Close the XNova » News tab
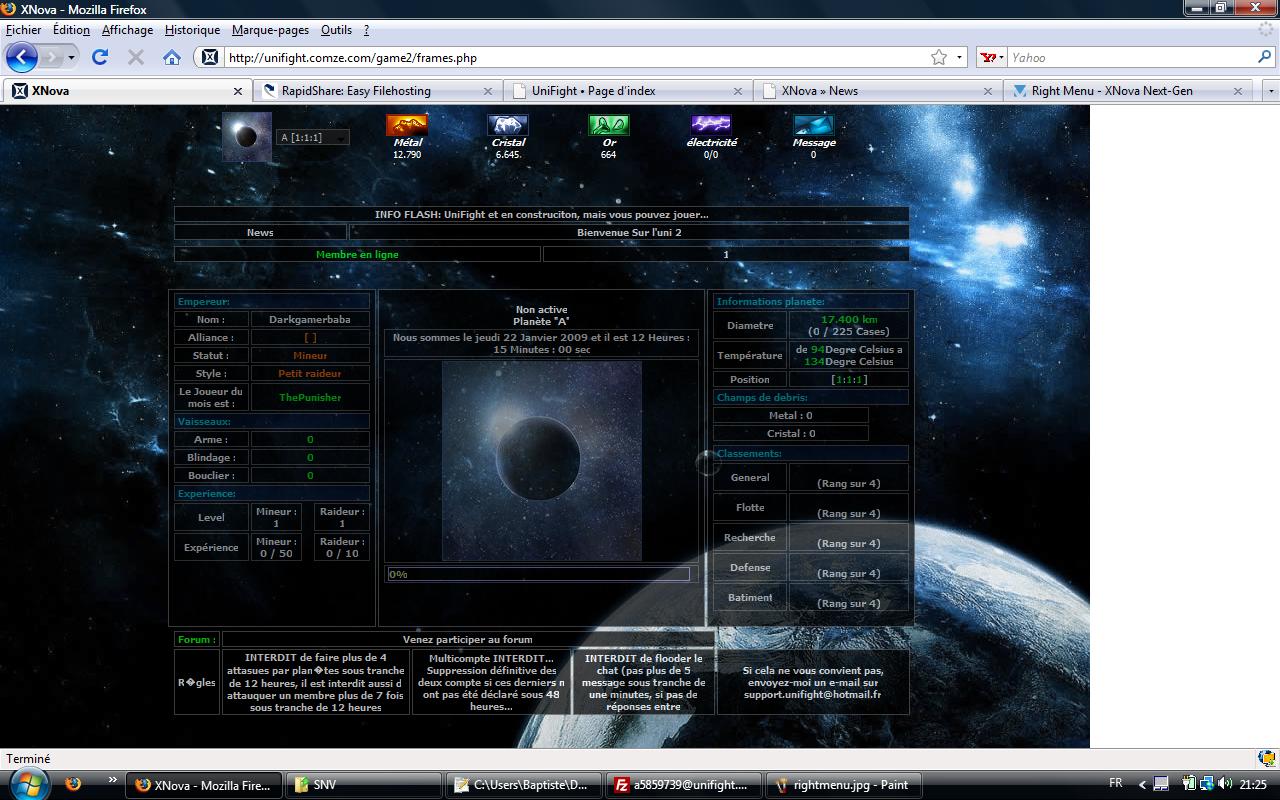The image size is (1280, 800). (988, 90)
